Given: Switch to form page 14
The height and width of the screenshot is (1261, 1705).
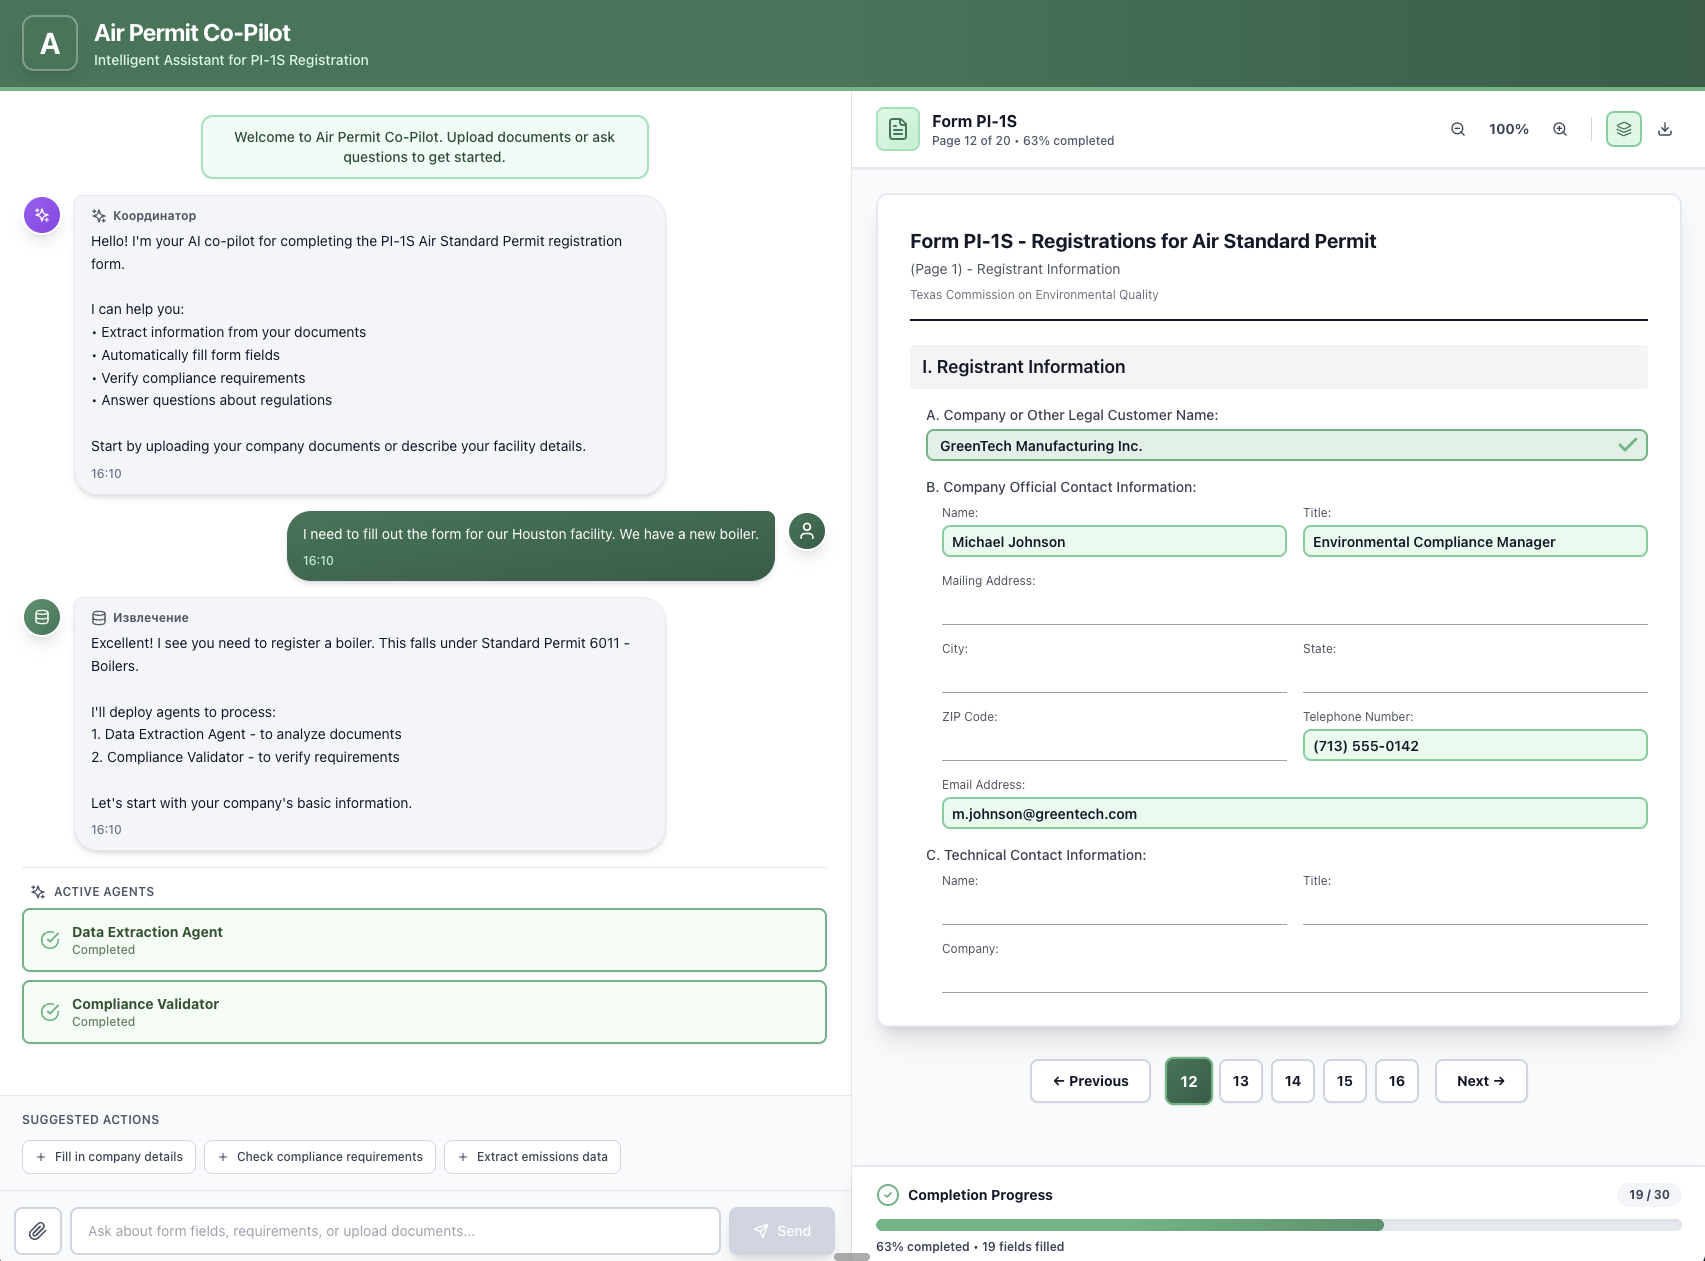Looking at the screenshot, I should coord(1292,1081).
